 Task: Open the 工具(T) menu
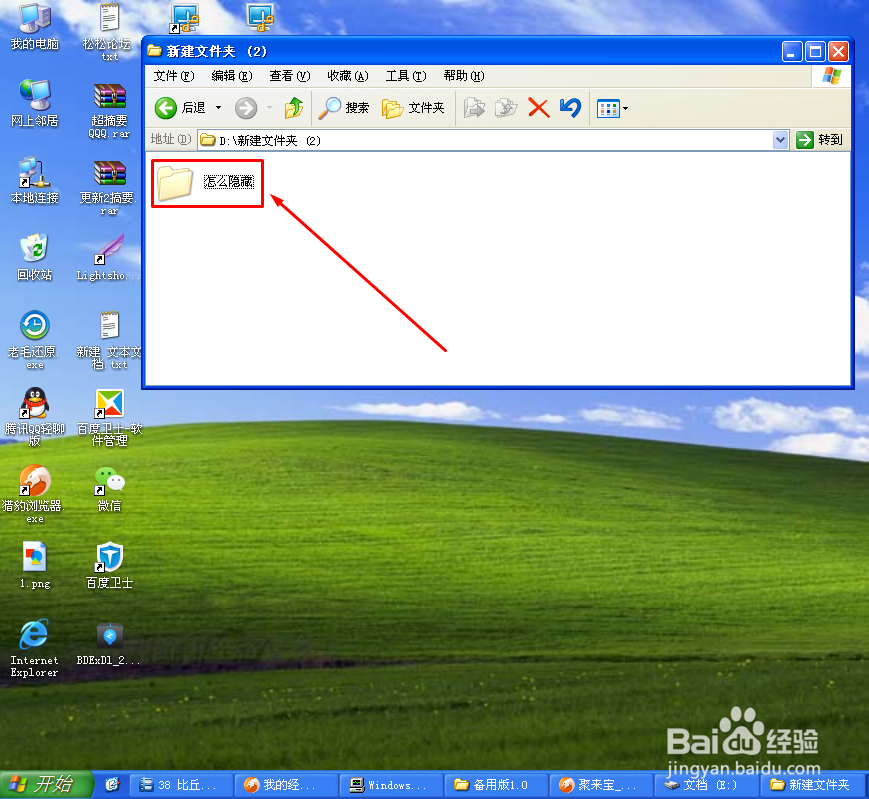(406, 76)
